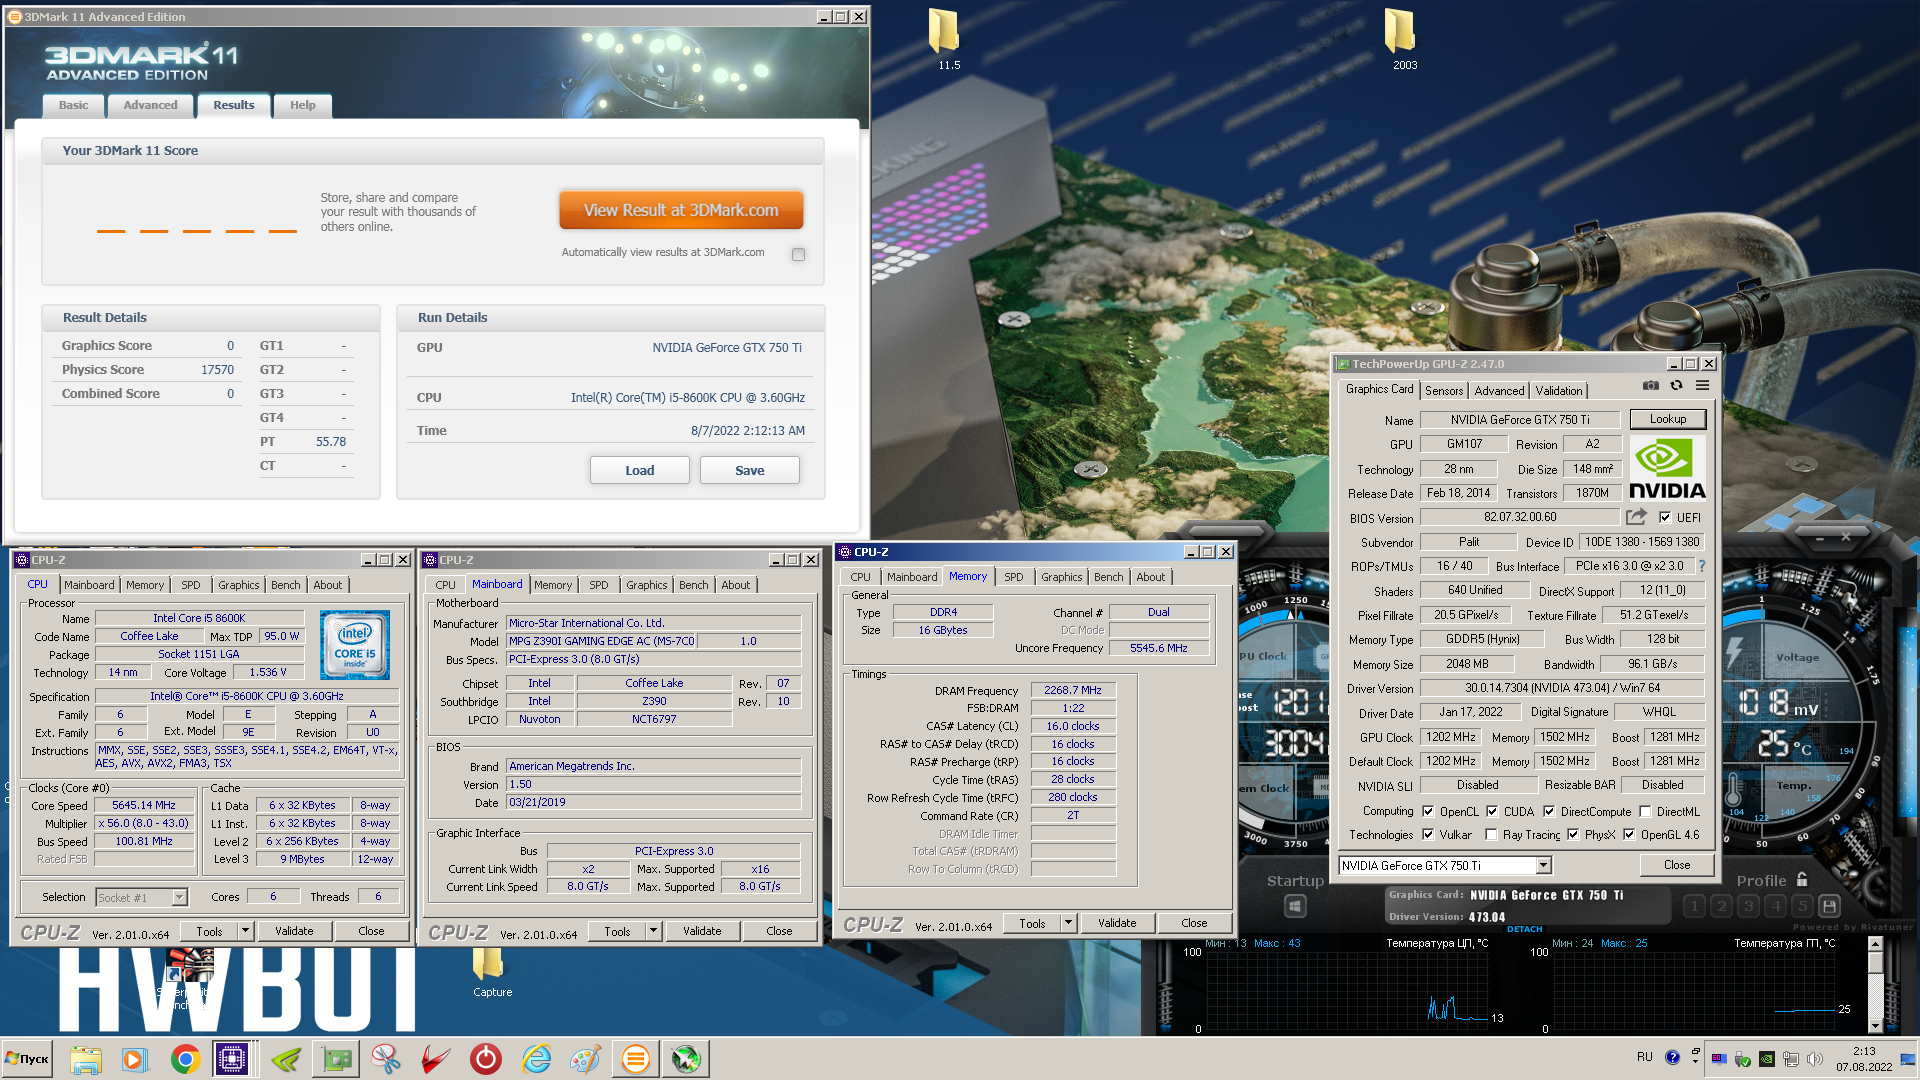The width and height of the screenshot is (1920, 1080).
Task: Select Afterburner profile slot 1
Action: [x=1694, y=906]
